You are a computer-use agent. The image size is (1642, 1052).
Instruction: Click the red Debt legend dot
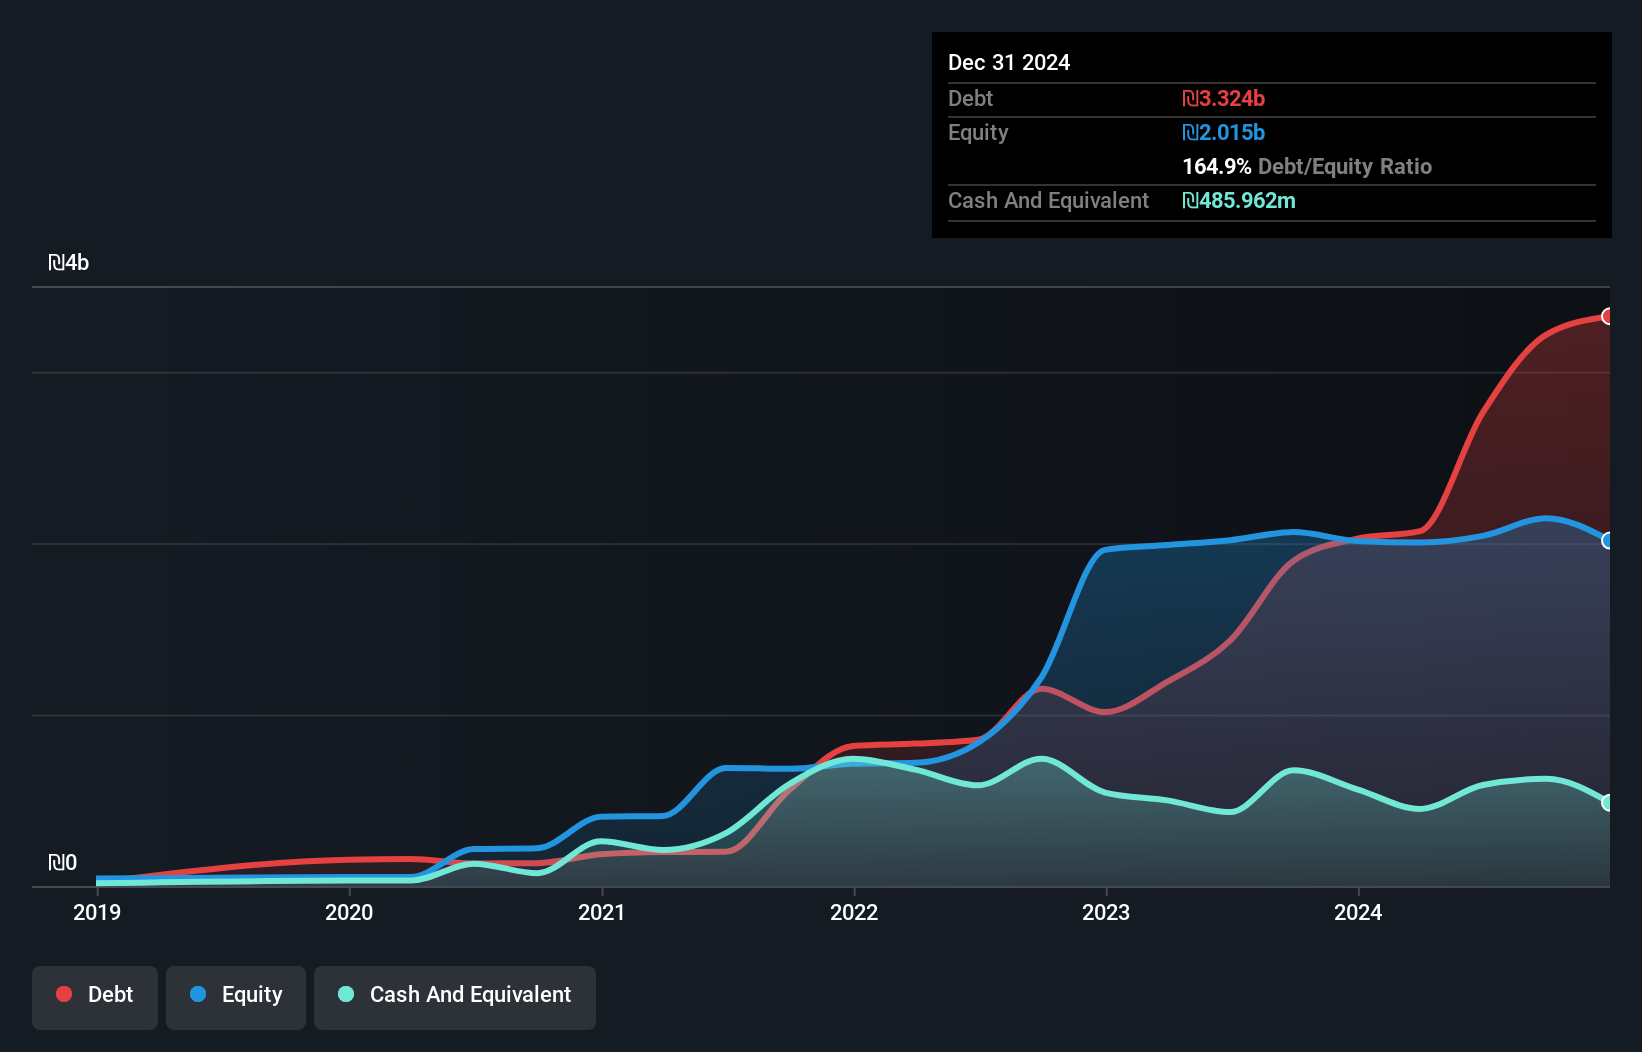click(x=64, y=994)
